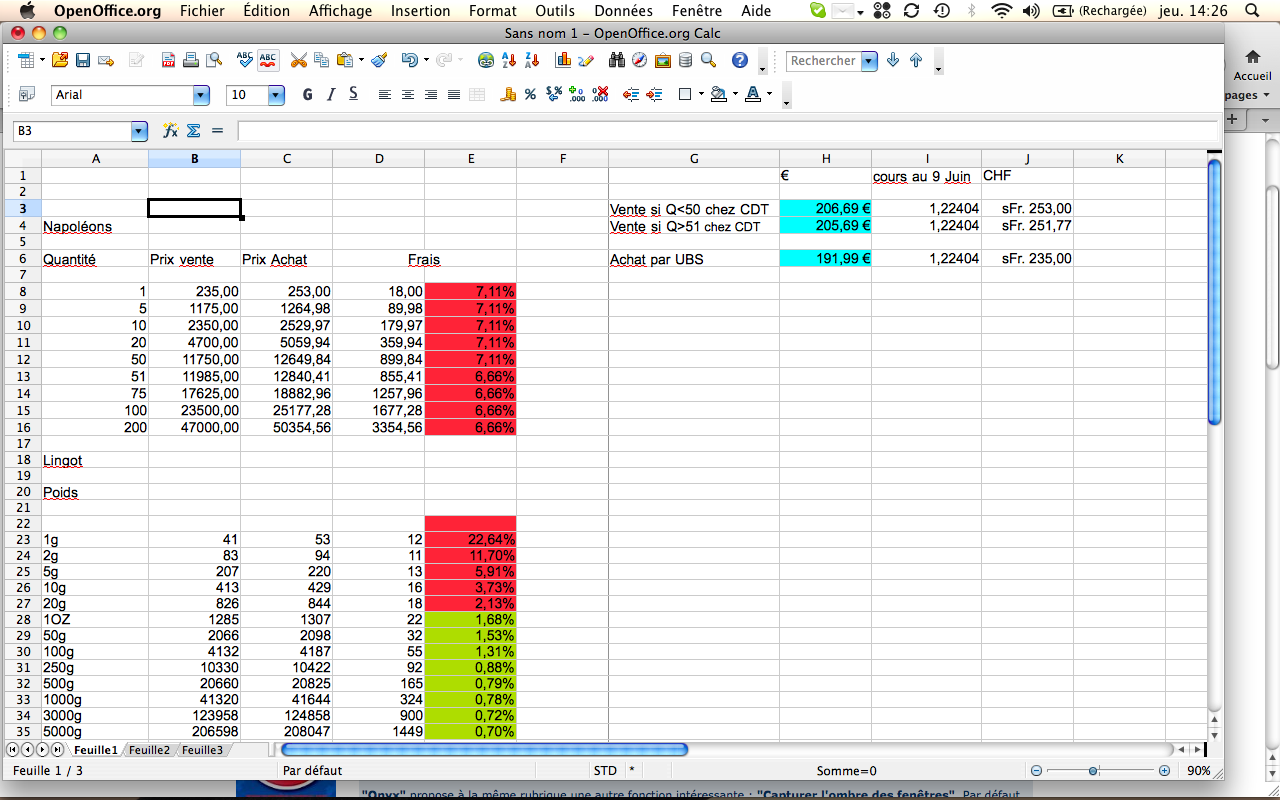Screen dimensions: 1280x800
Task: Click the Function Wizard button
Action: (170, 131)
